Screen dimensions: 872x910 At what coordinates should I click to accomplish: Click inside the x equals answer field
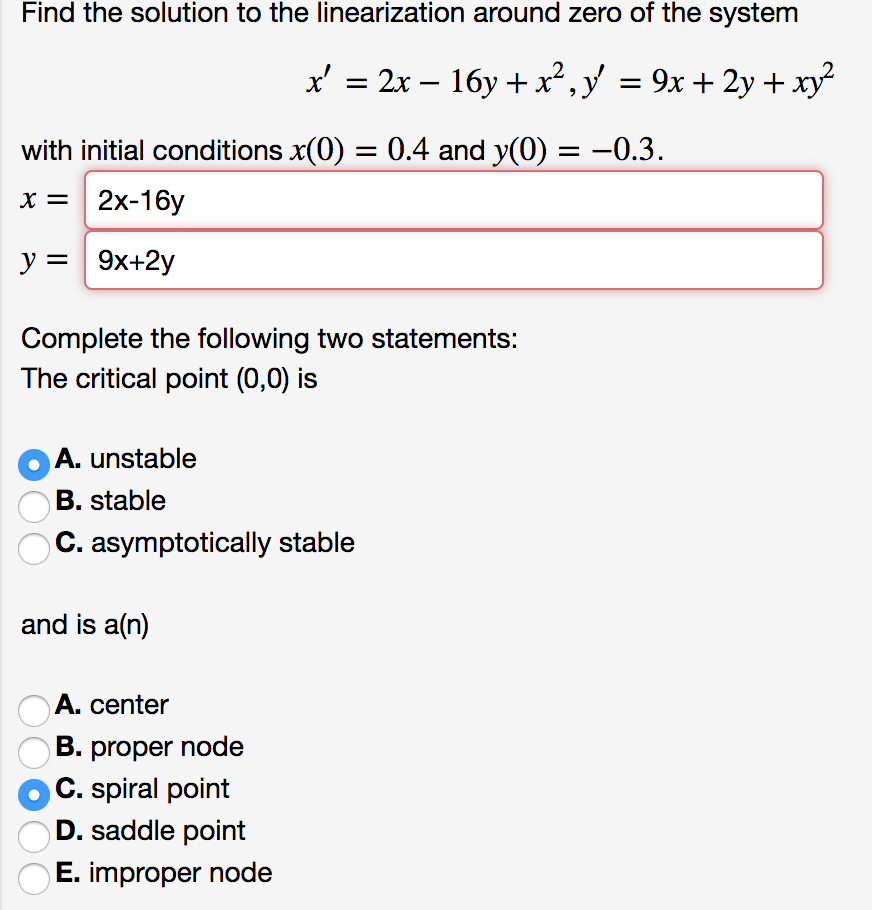click(x=450, y=200)
